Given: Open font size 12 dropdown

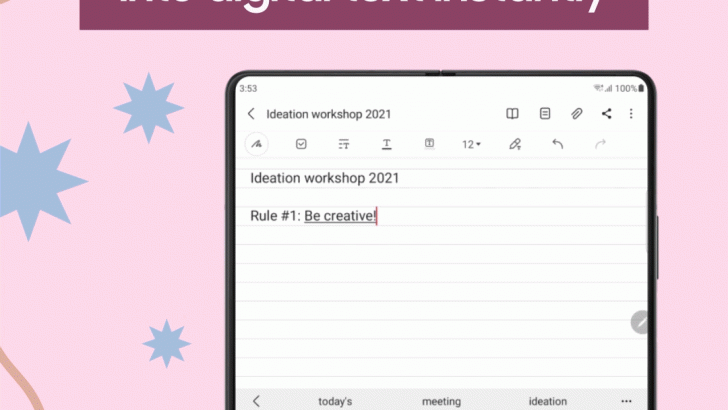Looking at the screenshot, I should pyautogui.click(x=471, y=144).
